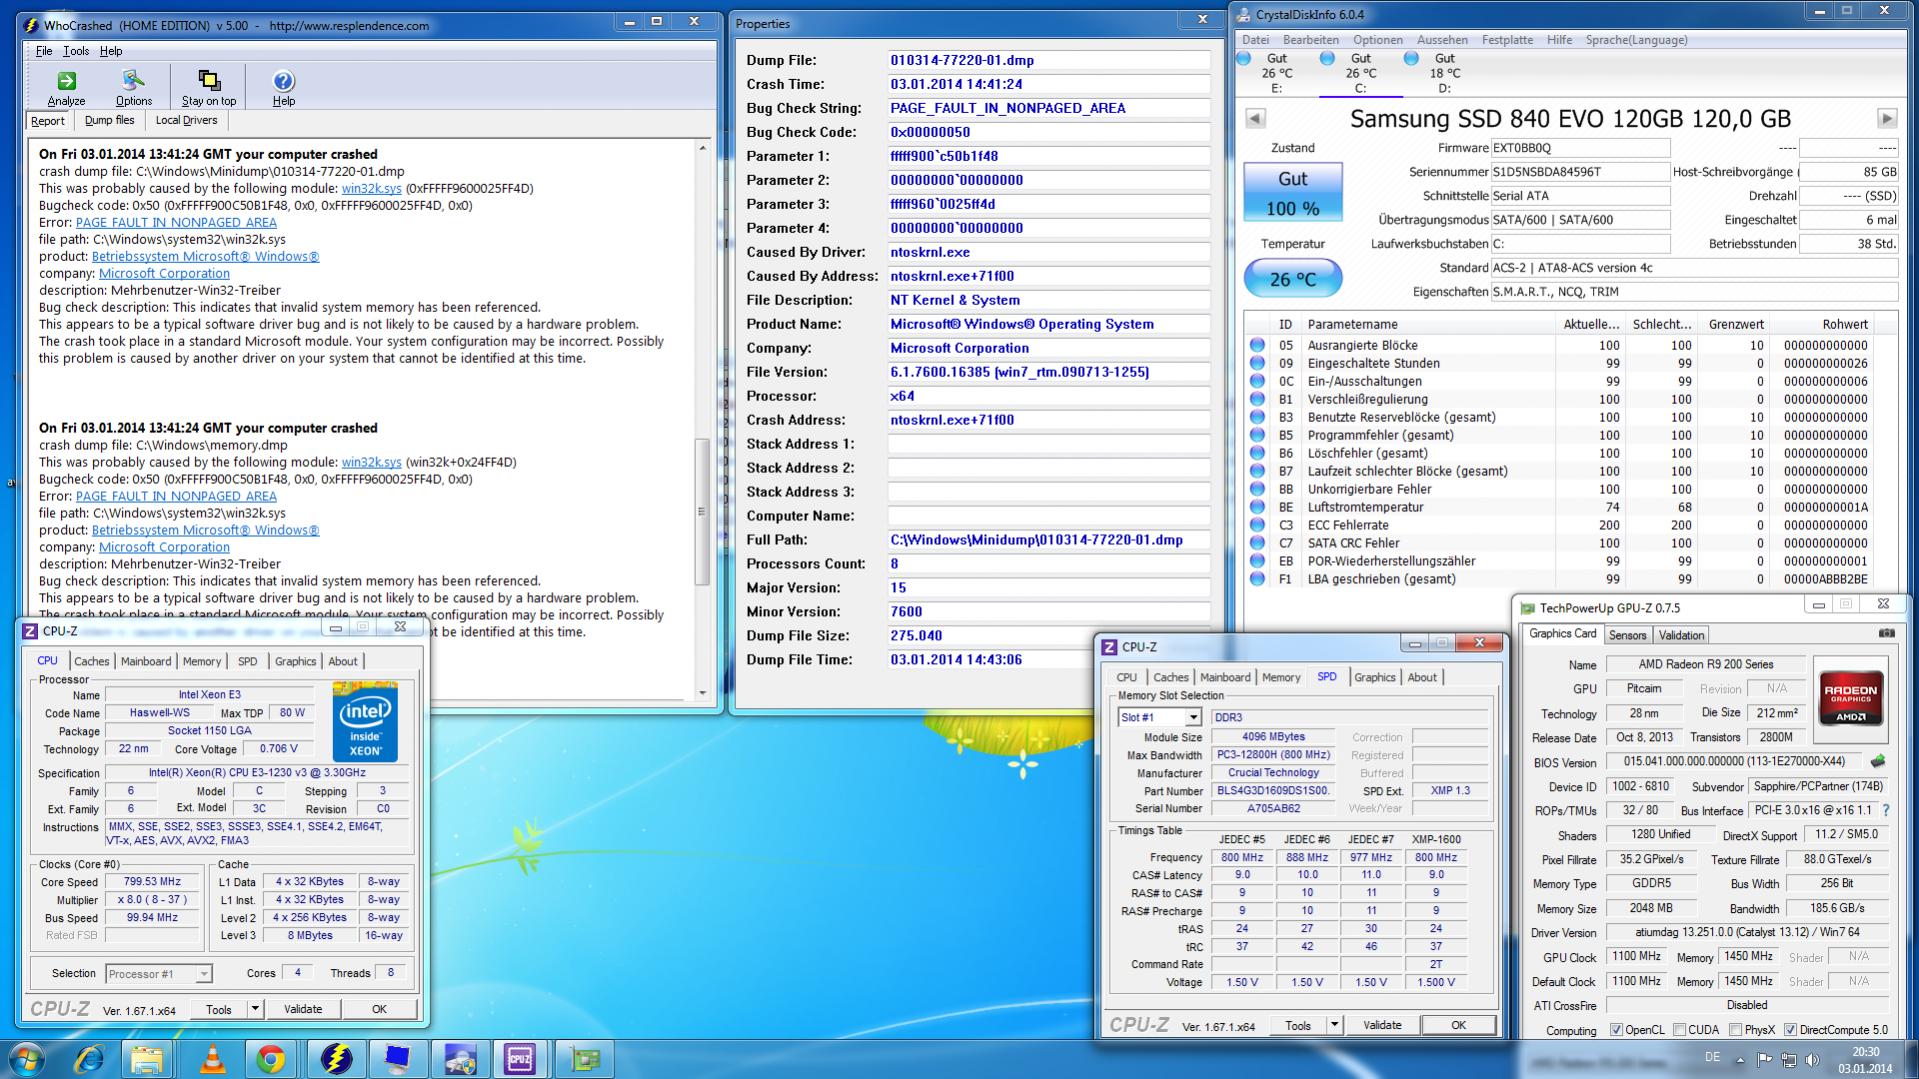Open Windows Explorer from the taskbar
1919x1079 pixels.
coord(147,1058)
